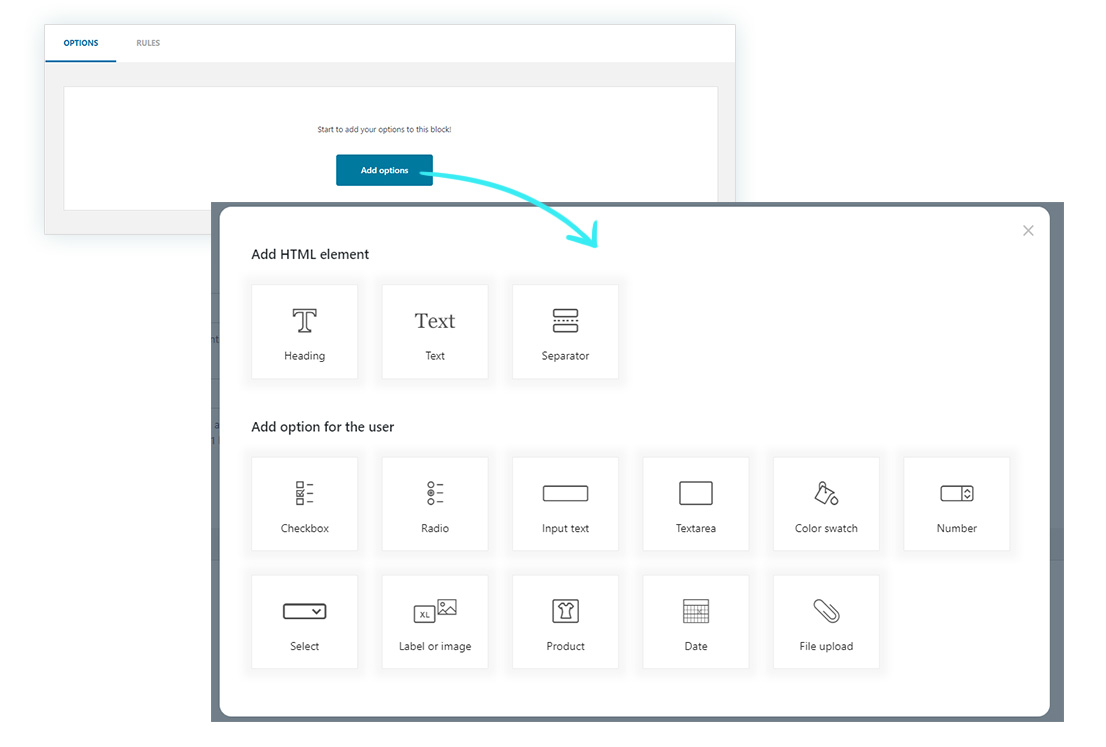Image resolution: width=1106 pixels, height=747 pixels.
Task: Add a Text HTML element
Action: (434, 331)
